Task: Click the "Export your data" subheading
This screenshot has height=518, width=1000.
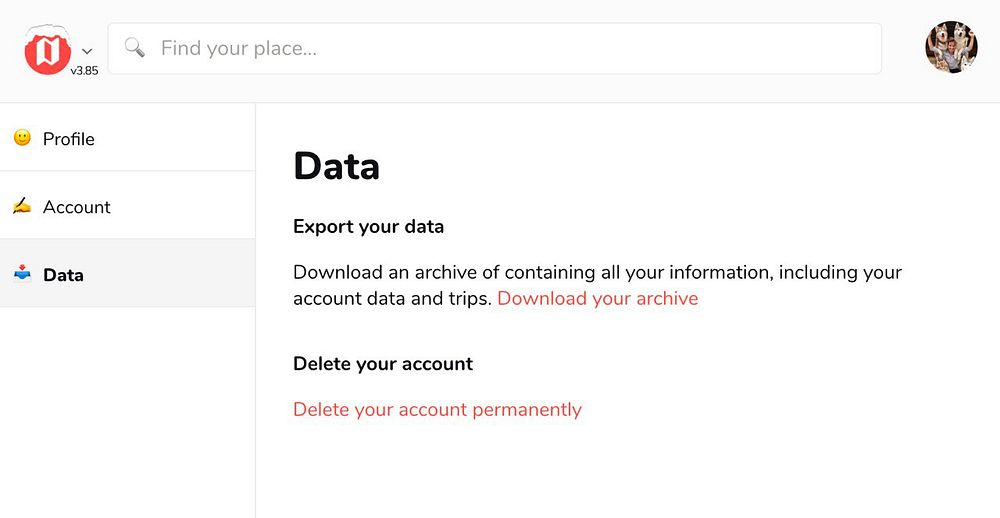Action: 368,226
